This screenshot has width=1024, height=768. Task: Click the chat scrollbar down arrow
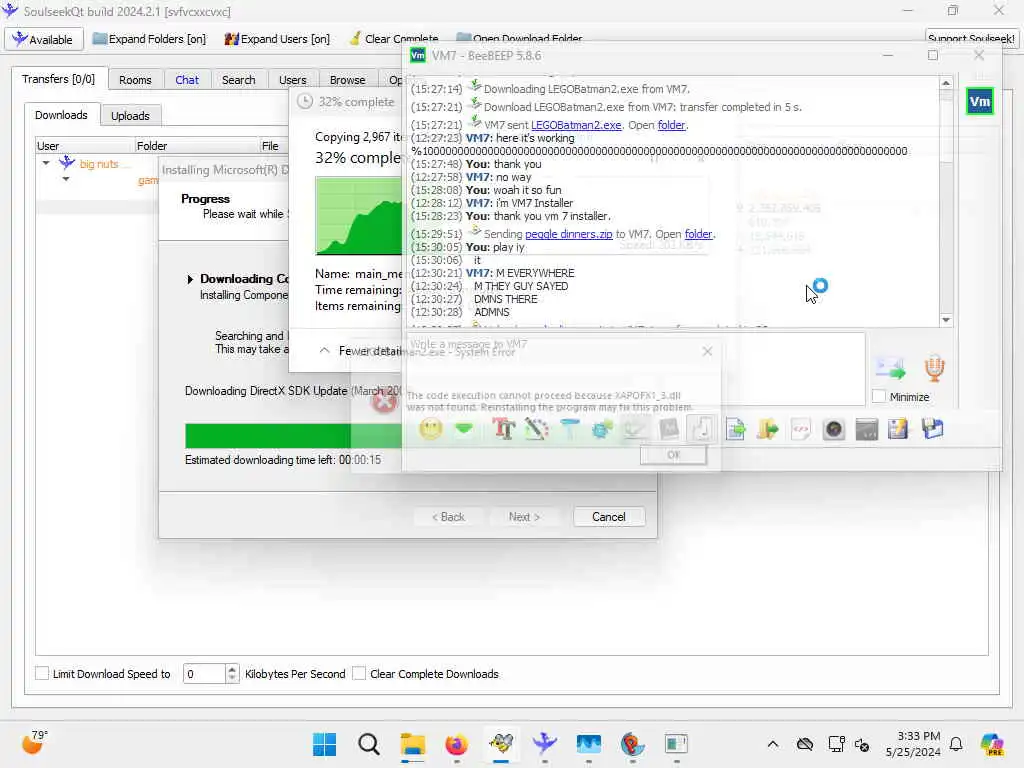coord(946,320)
